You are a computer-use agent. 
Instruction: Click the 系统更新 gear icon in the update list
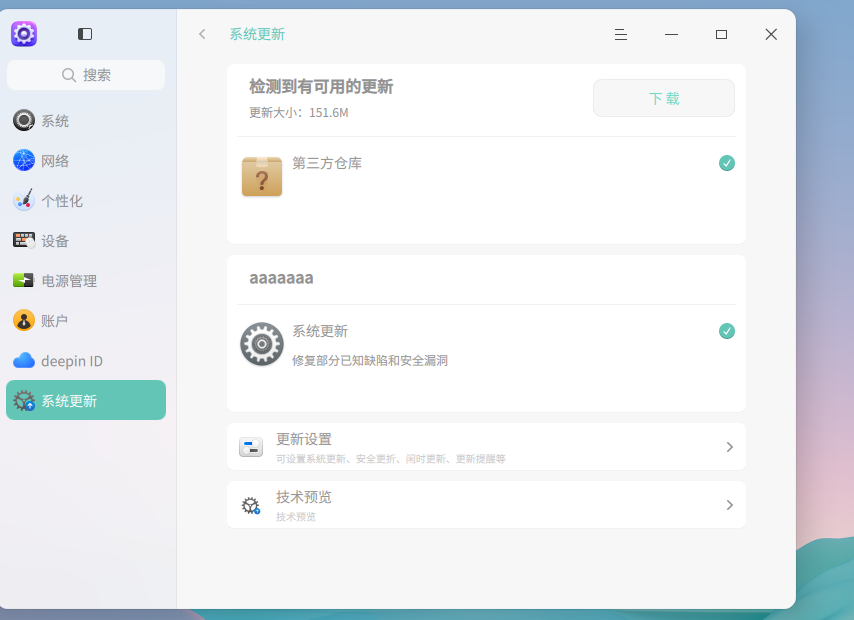[x=262, y=344]
